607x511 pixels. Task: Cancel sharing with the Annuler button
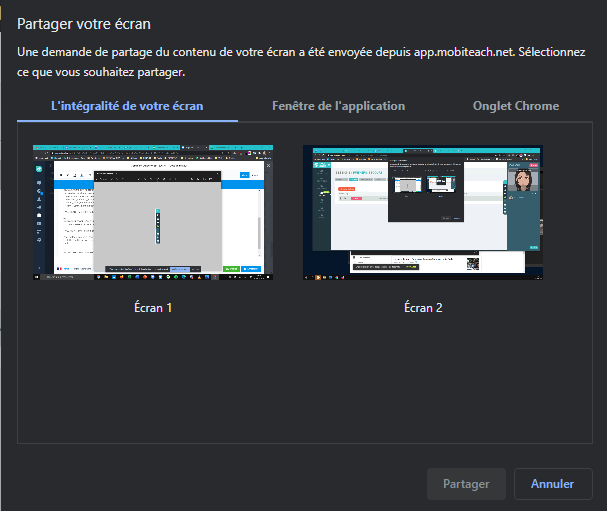click(553, 484)
